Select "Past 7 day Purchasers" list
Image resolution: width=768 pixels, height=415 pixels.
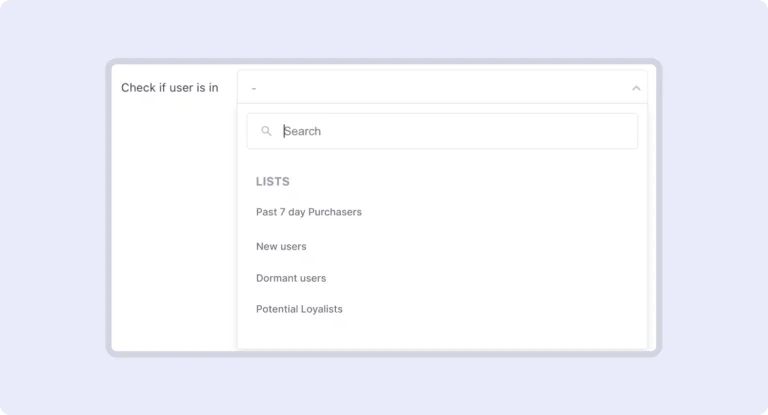point(308,212)
